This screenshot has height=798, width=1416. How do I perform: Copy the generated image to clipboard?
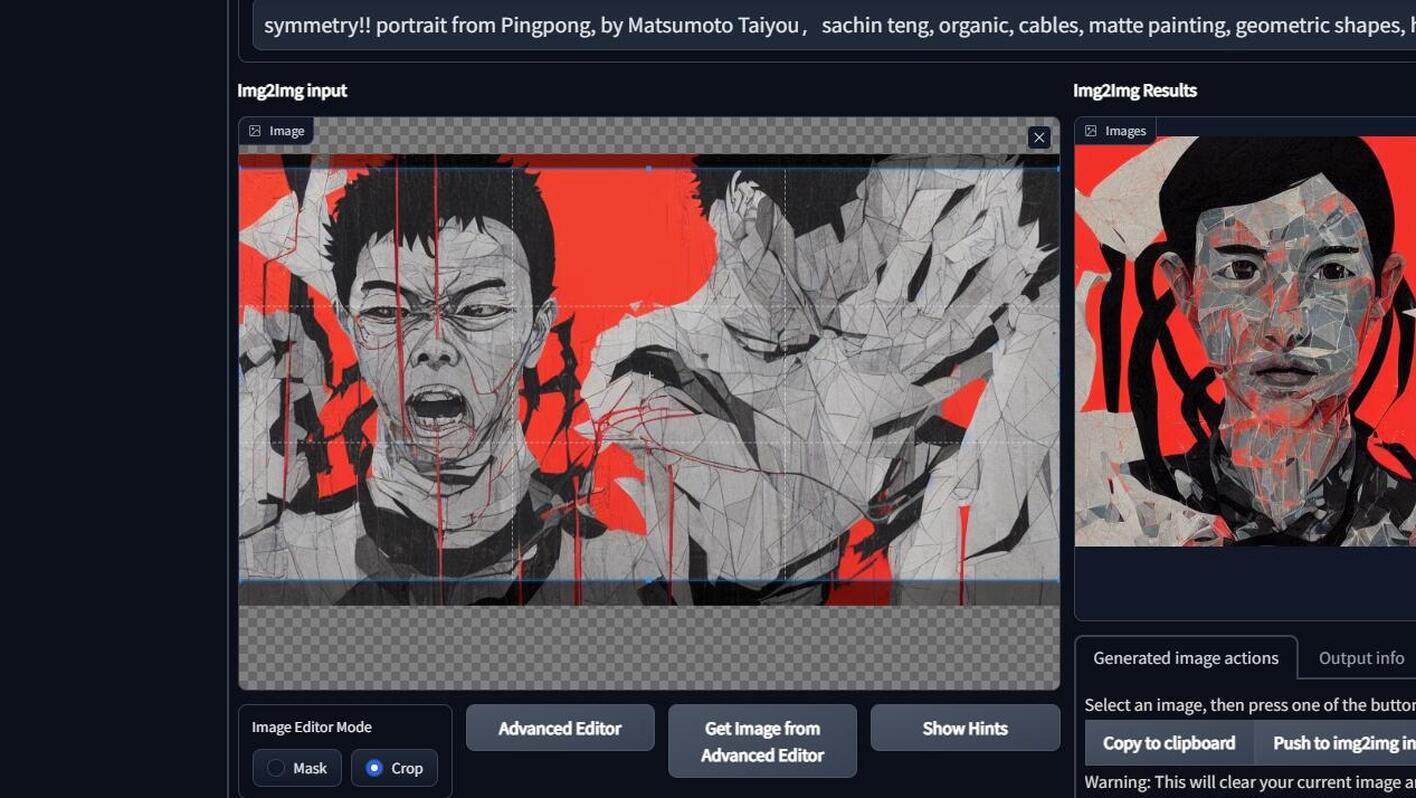(1169, 743)
